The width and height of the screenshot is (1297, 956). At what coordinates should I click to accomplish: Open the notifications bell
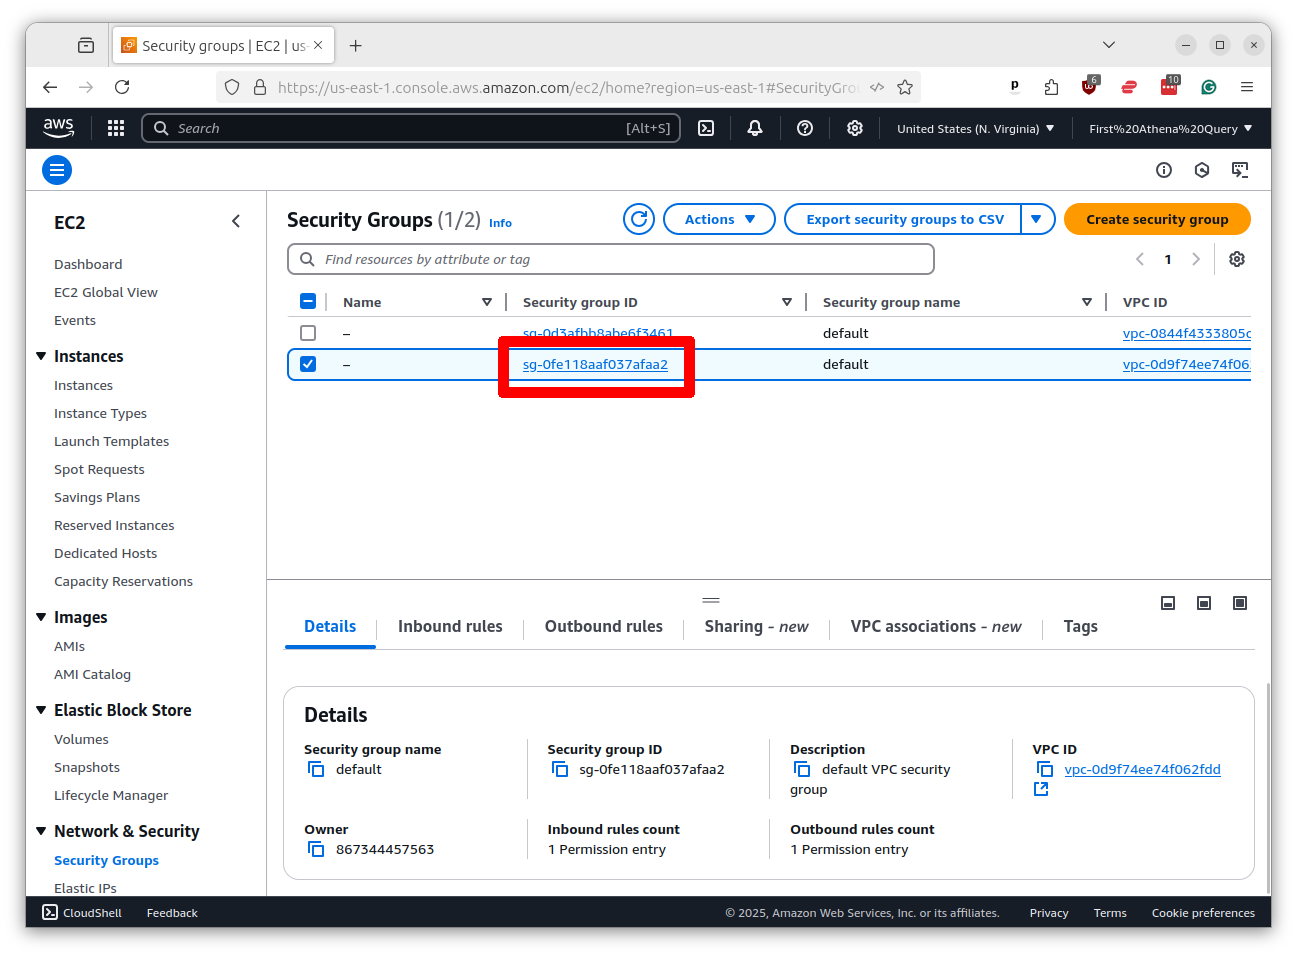point(754,128)
